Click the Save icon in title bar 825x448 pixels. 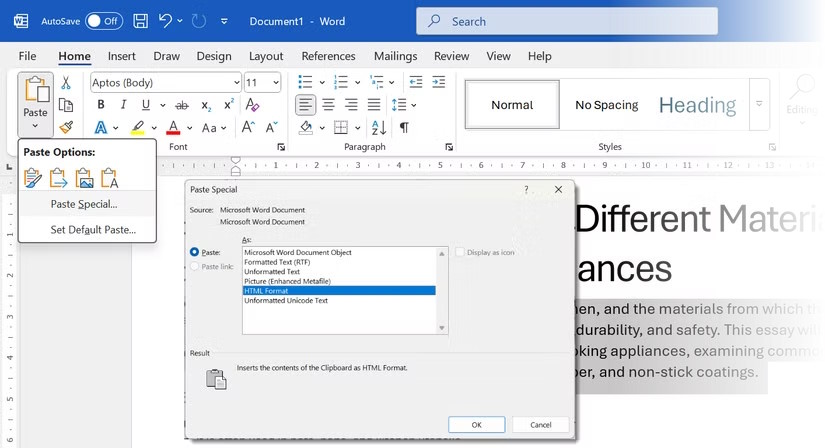tap(141, 21)
